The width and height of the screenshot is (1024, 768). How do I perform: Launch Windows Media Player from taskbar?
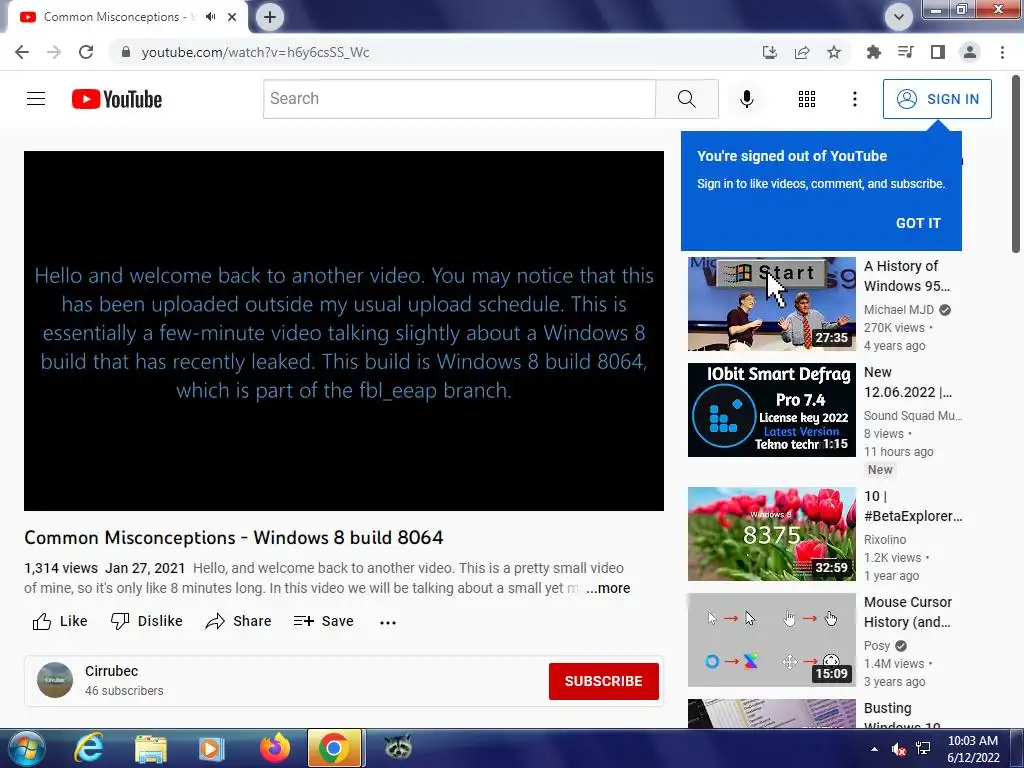click(x=210, y=748)
